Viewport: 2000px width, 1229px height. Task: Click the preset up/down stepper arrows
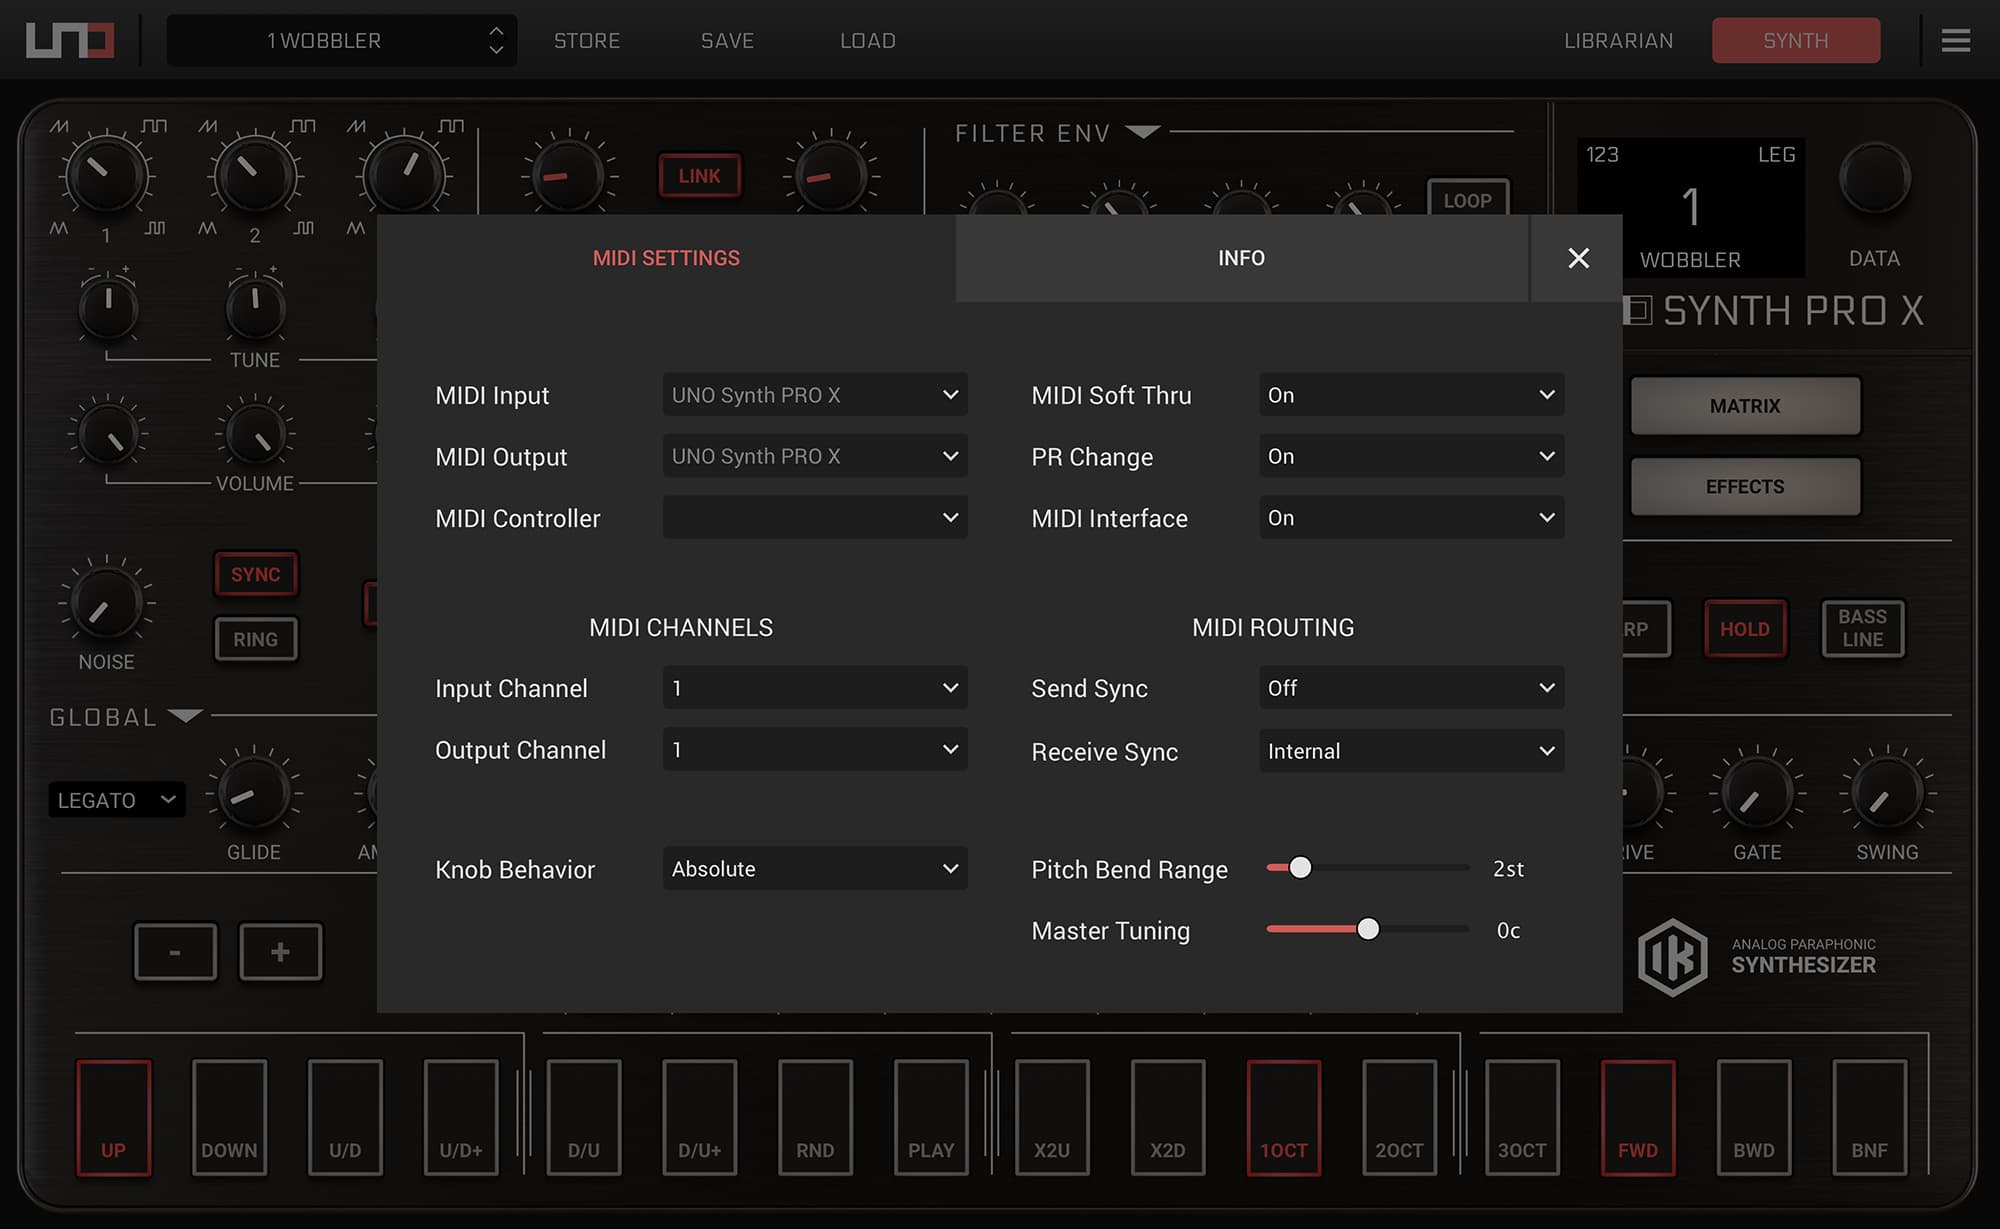[x=496, y=40]
